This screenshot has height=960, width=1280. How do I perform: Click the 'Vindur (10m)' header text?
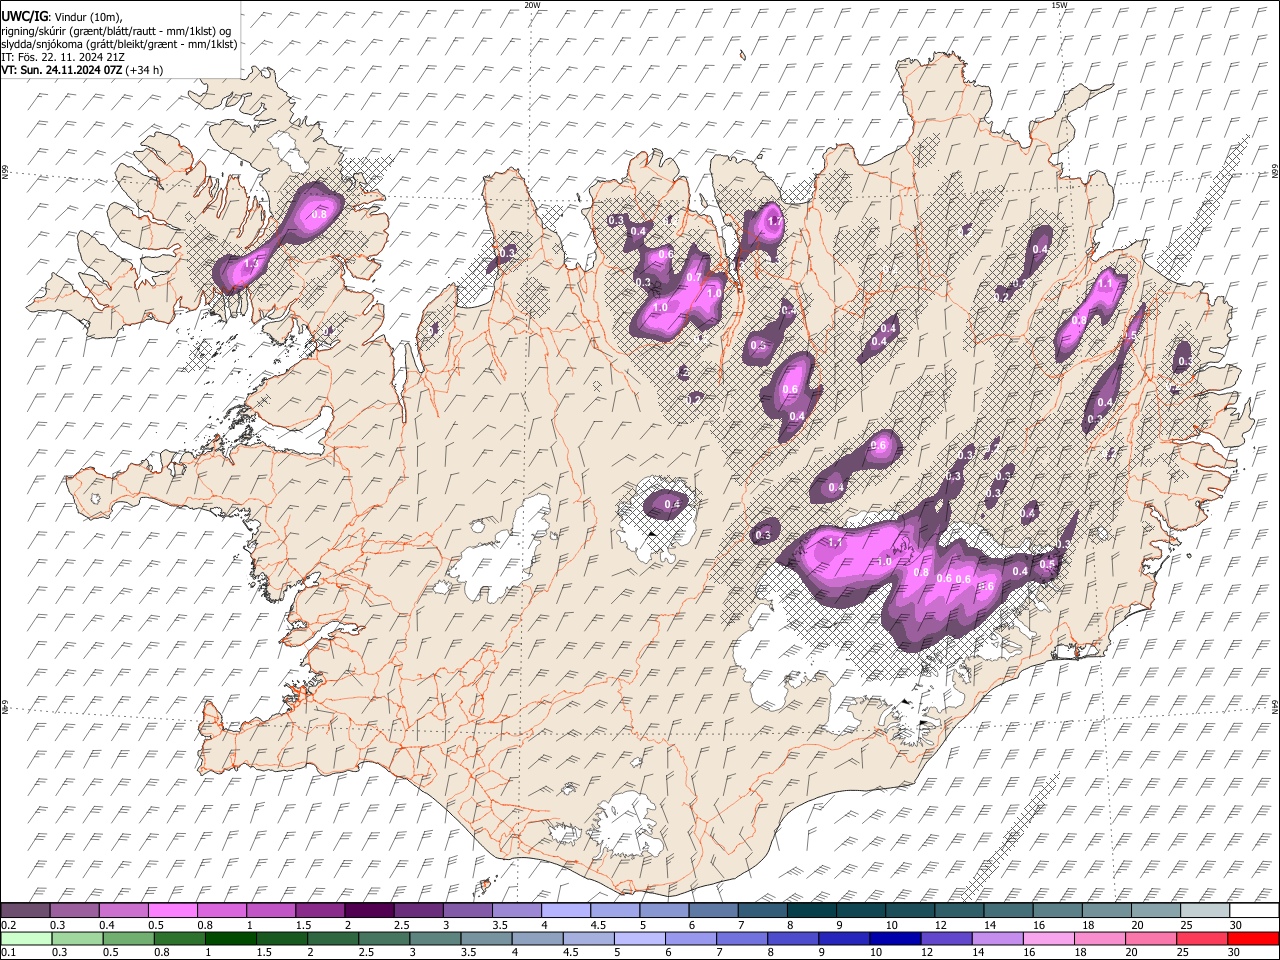pyautogui.click(x=87, y=17)
